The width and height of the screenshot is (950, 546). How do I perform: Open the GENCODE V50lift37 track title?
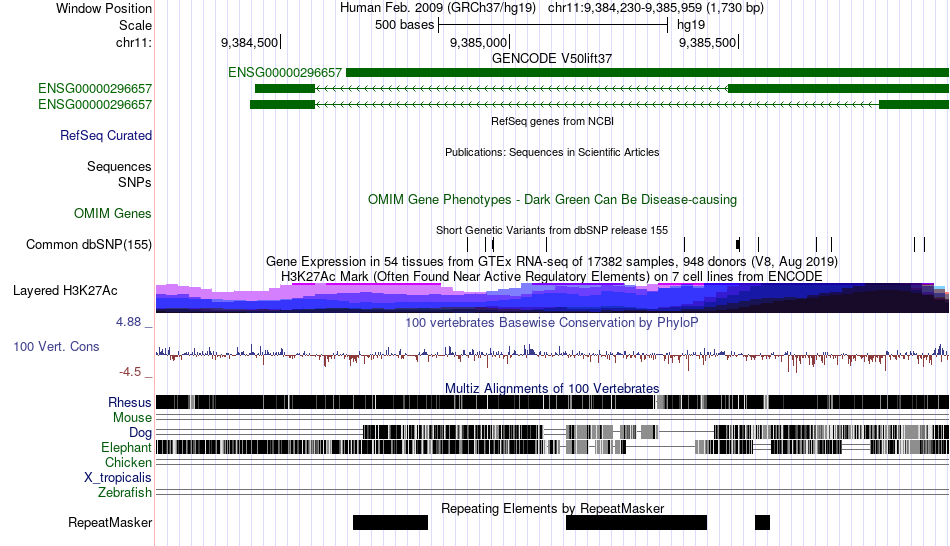552,58
